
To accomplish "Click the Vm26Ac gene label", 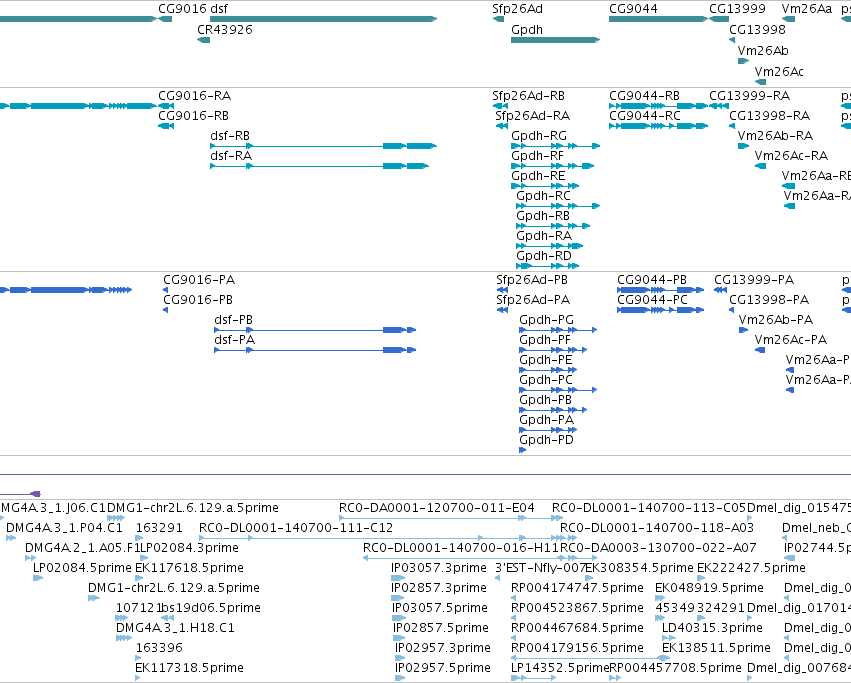I will pos(779,72).
